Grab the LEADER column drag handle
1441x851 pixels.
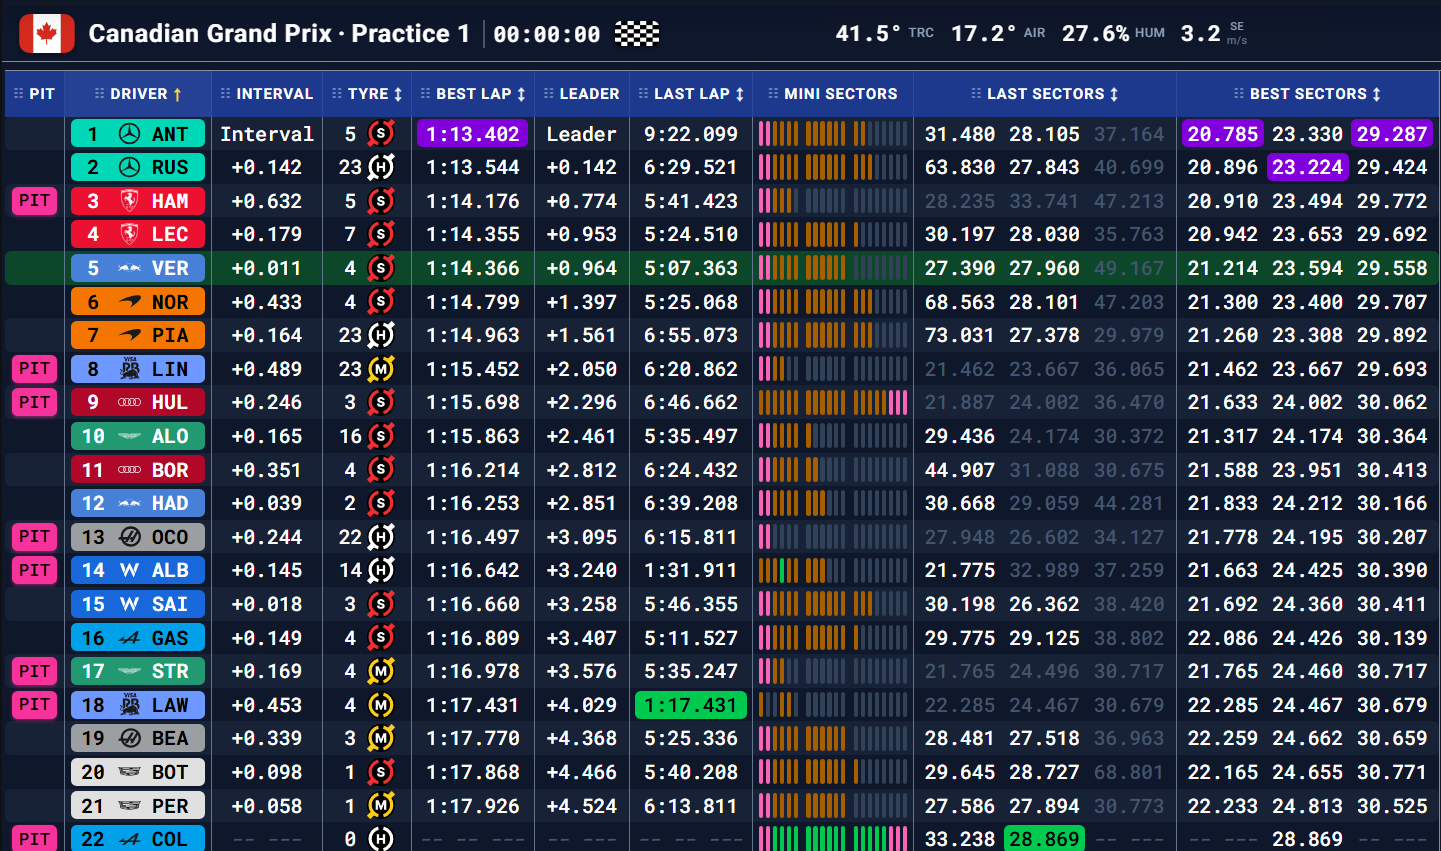[x=548, y=94]
